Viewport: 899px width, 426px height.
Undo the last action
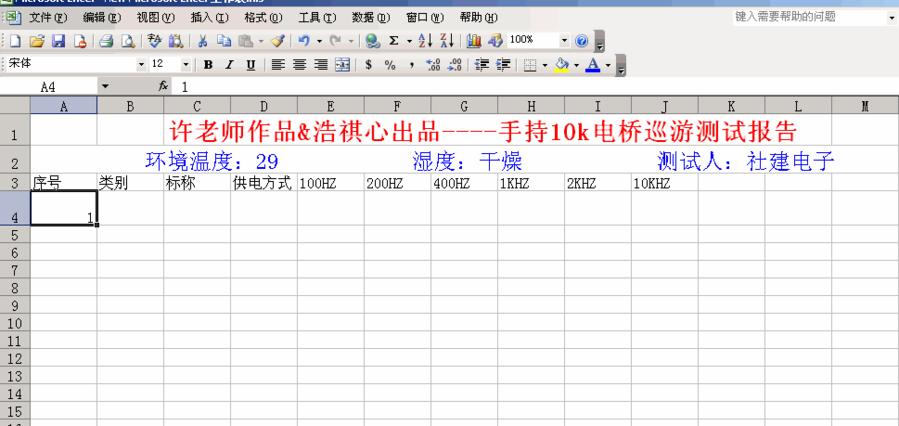304,41
